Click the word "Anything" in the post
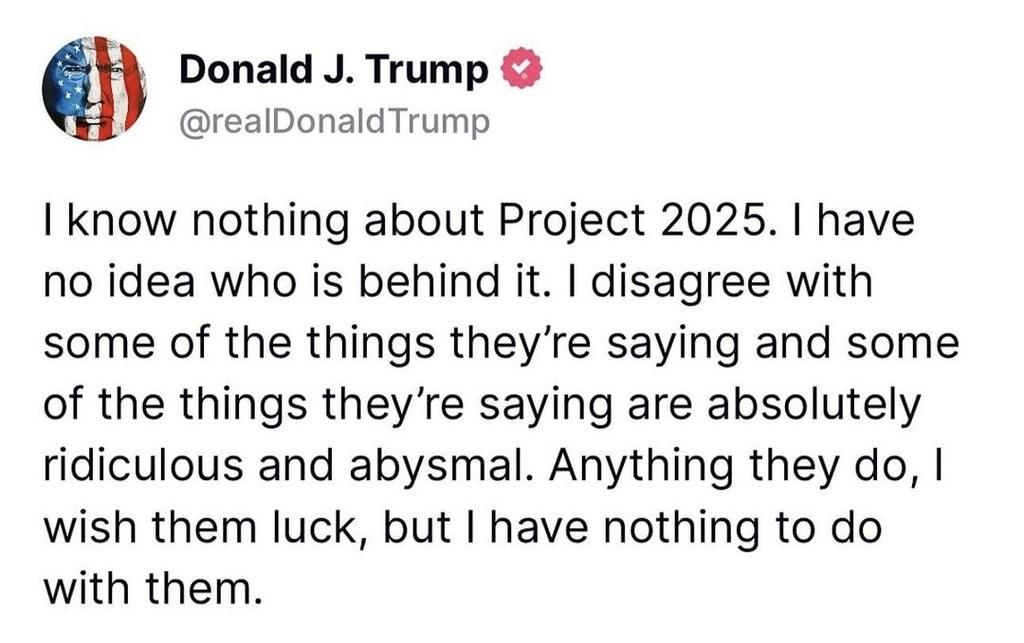 point(641,467)
